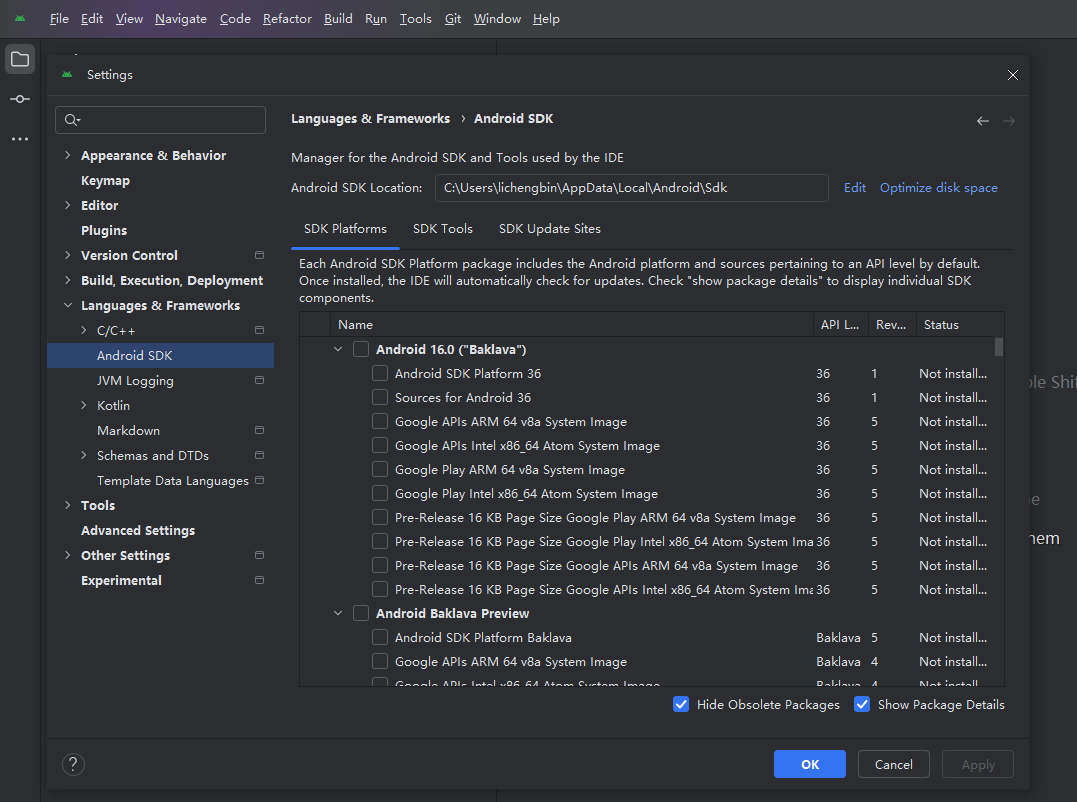
Task: Click the search magnifier icon in Settings
Action: tap(72, 120)
